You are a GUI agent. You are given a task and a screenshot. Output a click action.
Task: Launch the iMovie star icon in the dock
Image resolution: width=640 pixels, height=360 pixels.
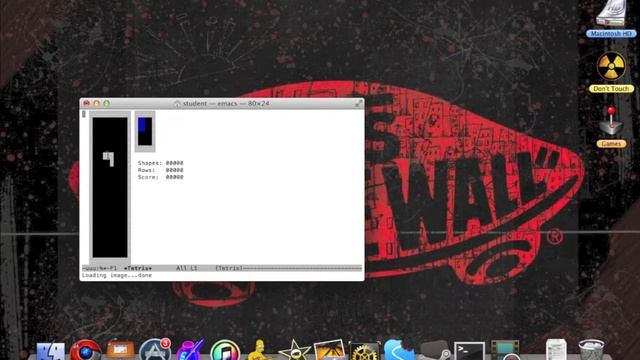pos(294,350)
